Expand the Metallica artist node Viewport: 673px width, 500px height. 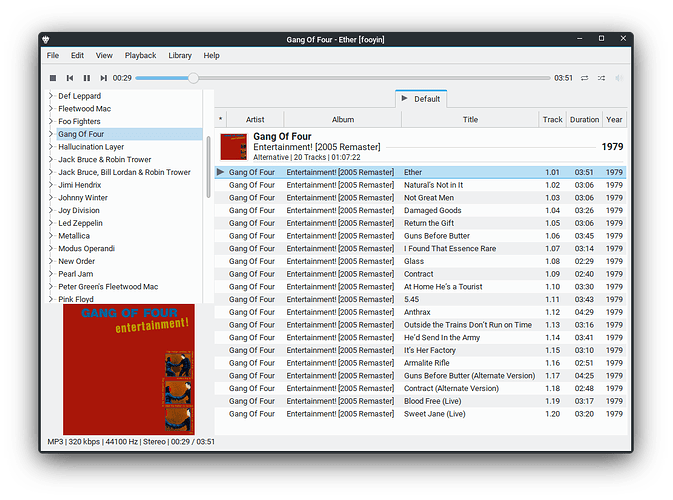(51, 236)
